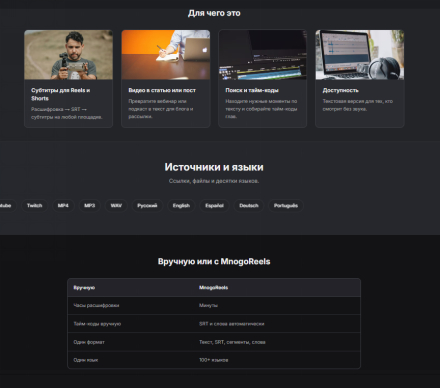Image resolution: width=440 pixels, height=388 pixels.
Task: Select the 'Доступность' card title
Action: (x=340, y=90)
